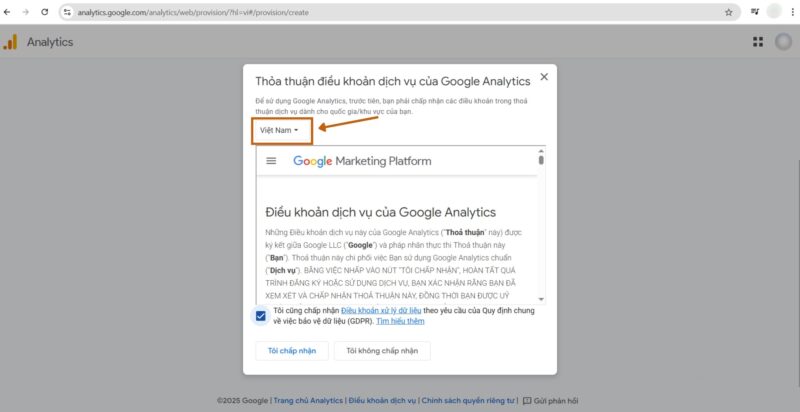Open browser profile avatar
The width and height of the screenshot is (800, 412).
coord(774,11)
